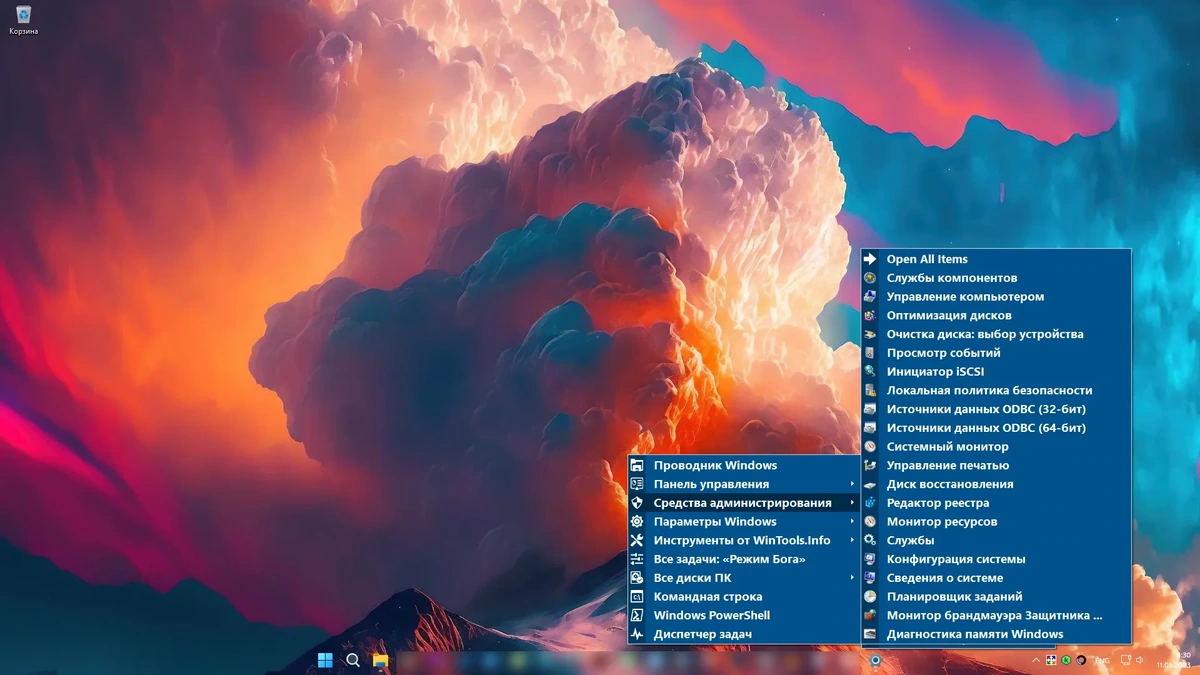
Task: Click the Просмотр событий icon
Action: coord(870,353)
